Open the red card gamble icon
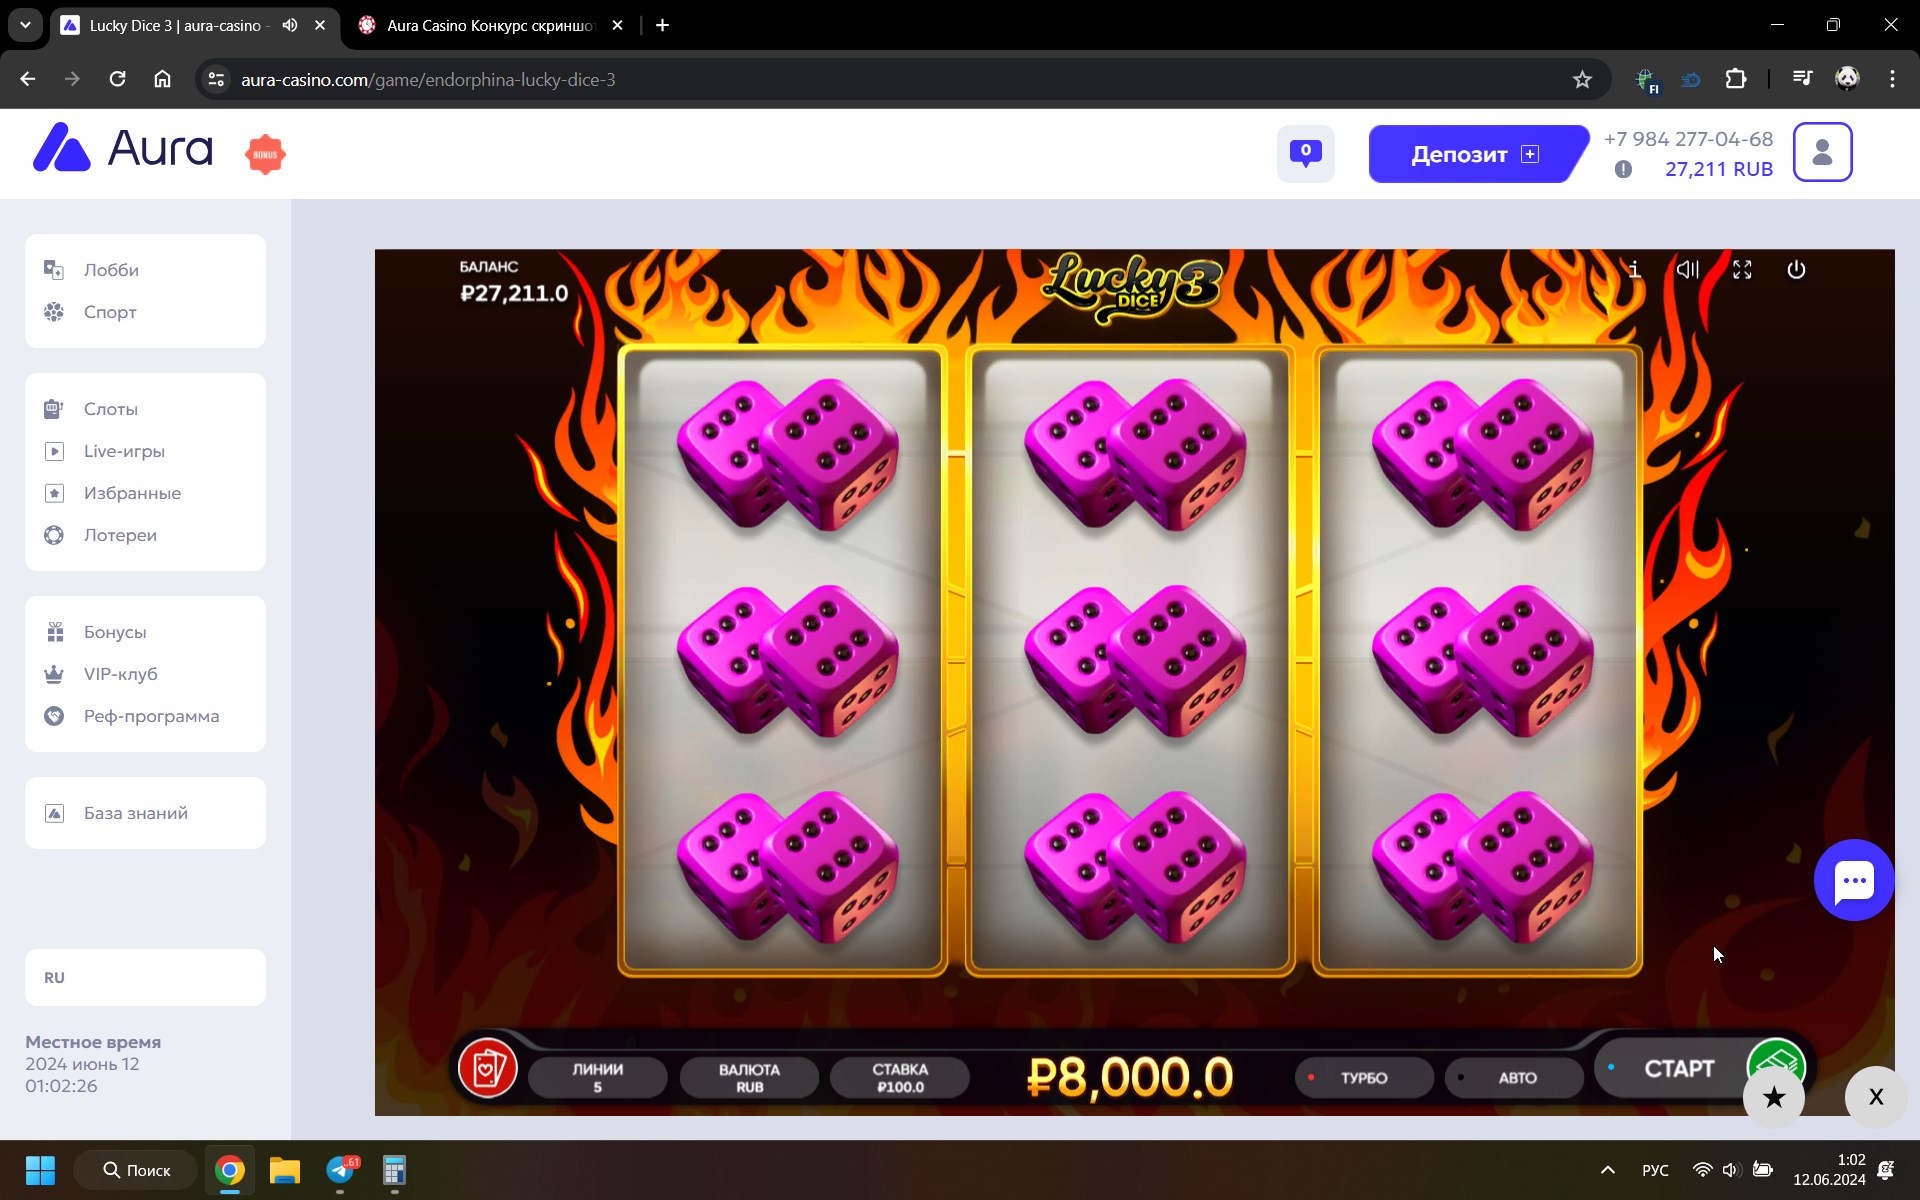Screen dimensions: 1920x1200 click(487, 1068)
